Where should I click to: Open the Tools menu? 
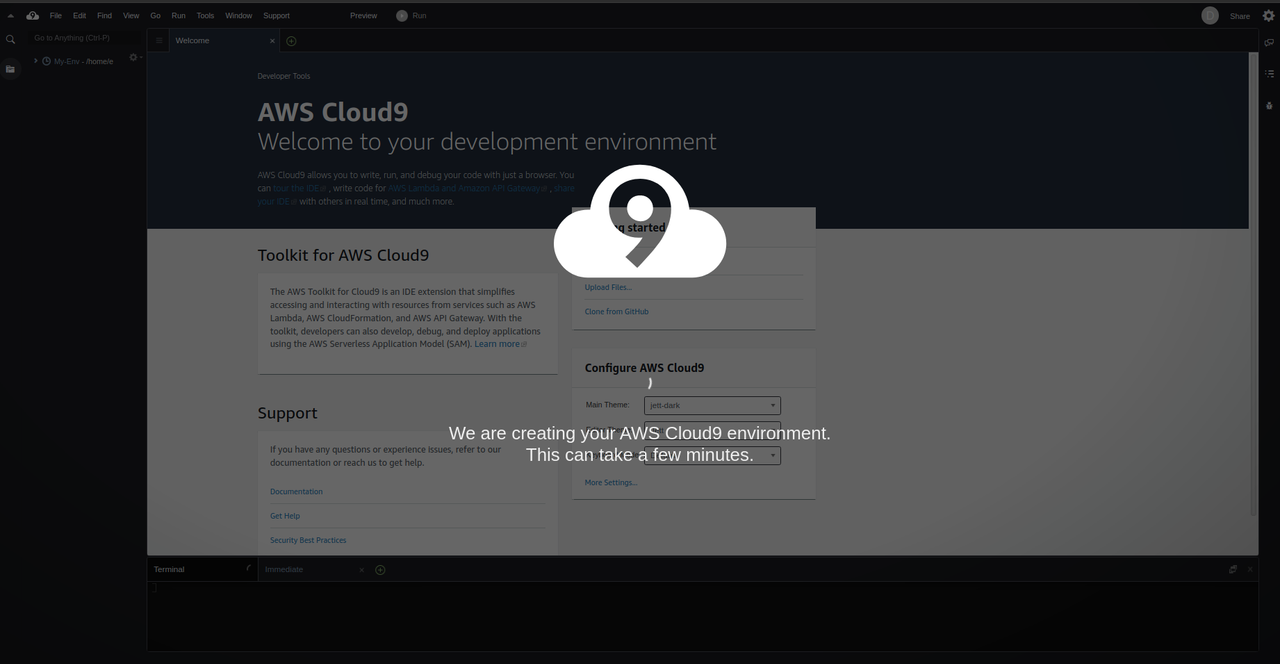coord(205,16)
